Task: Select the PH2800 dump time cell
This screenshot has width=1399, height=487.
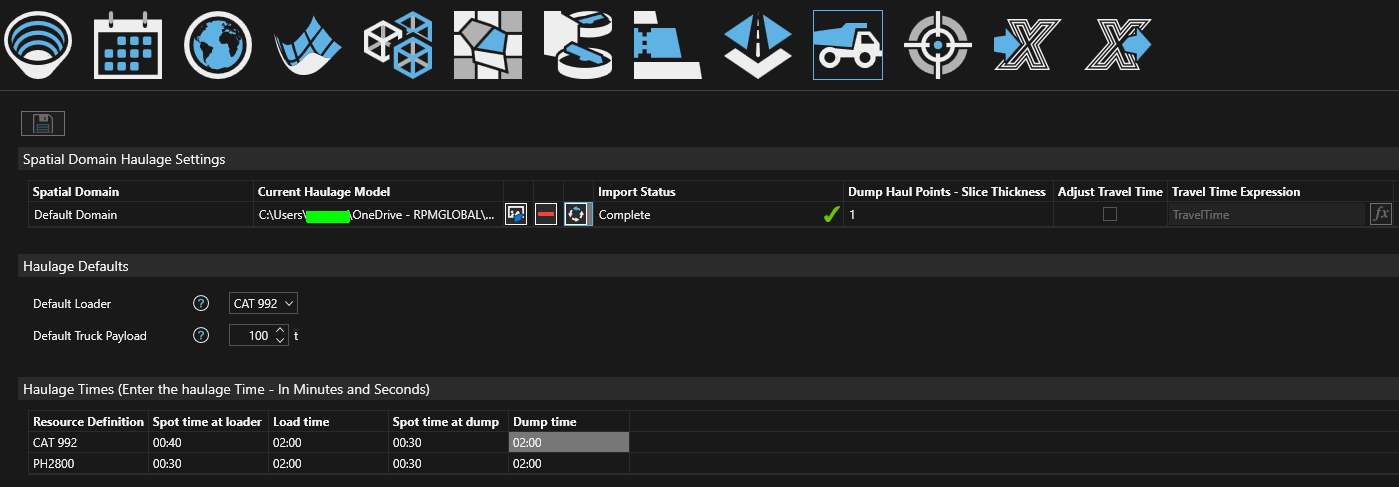Action: [x=568, y=464]
